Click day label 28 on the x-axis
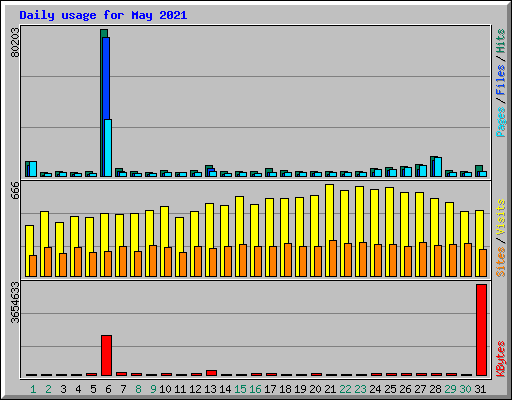Image resolution: width=512 pixels, height=400 pixels. [x=435, y=389]
